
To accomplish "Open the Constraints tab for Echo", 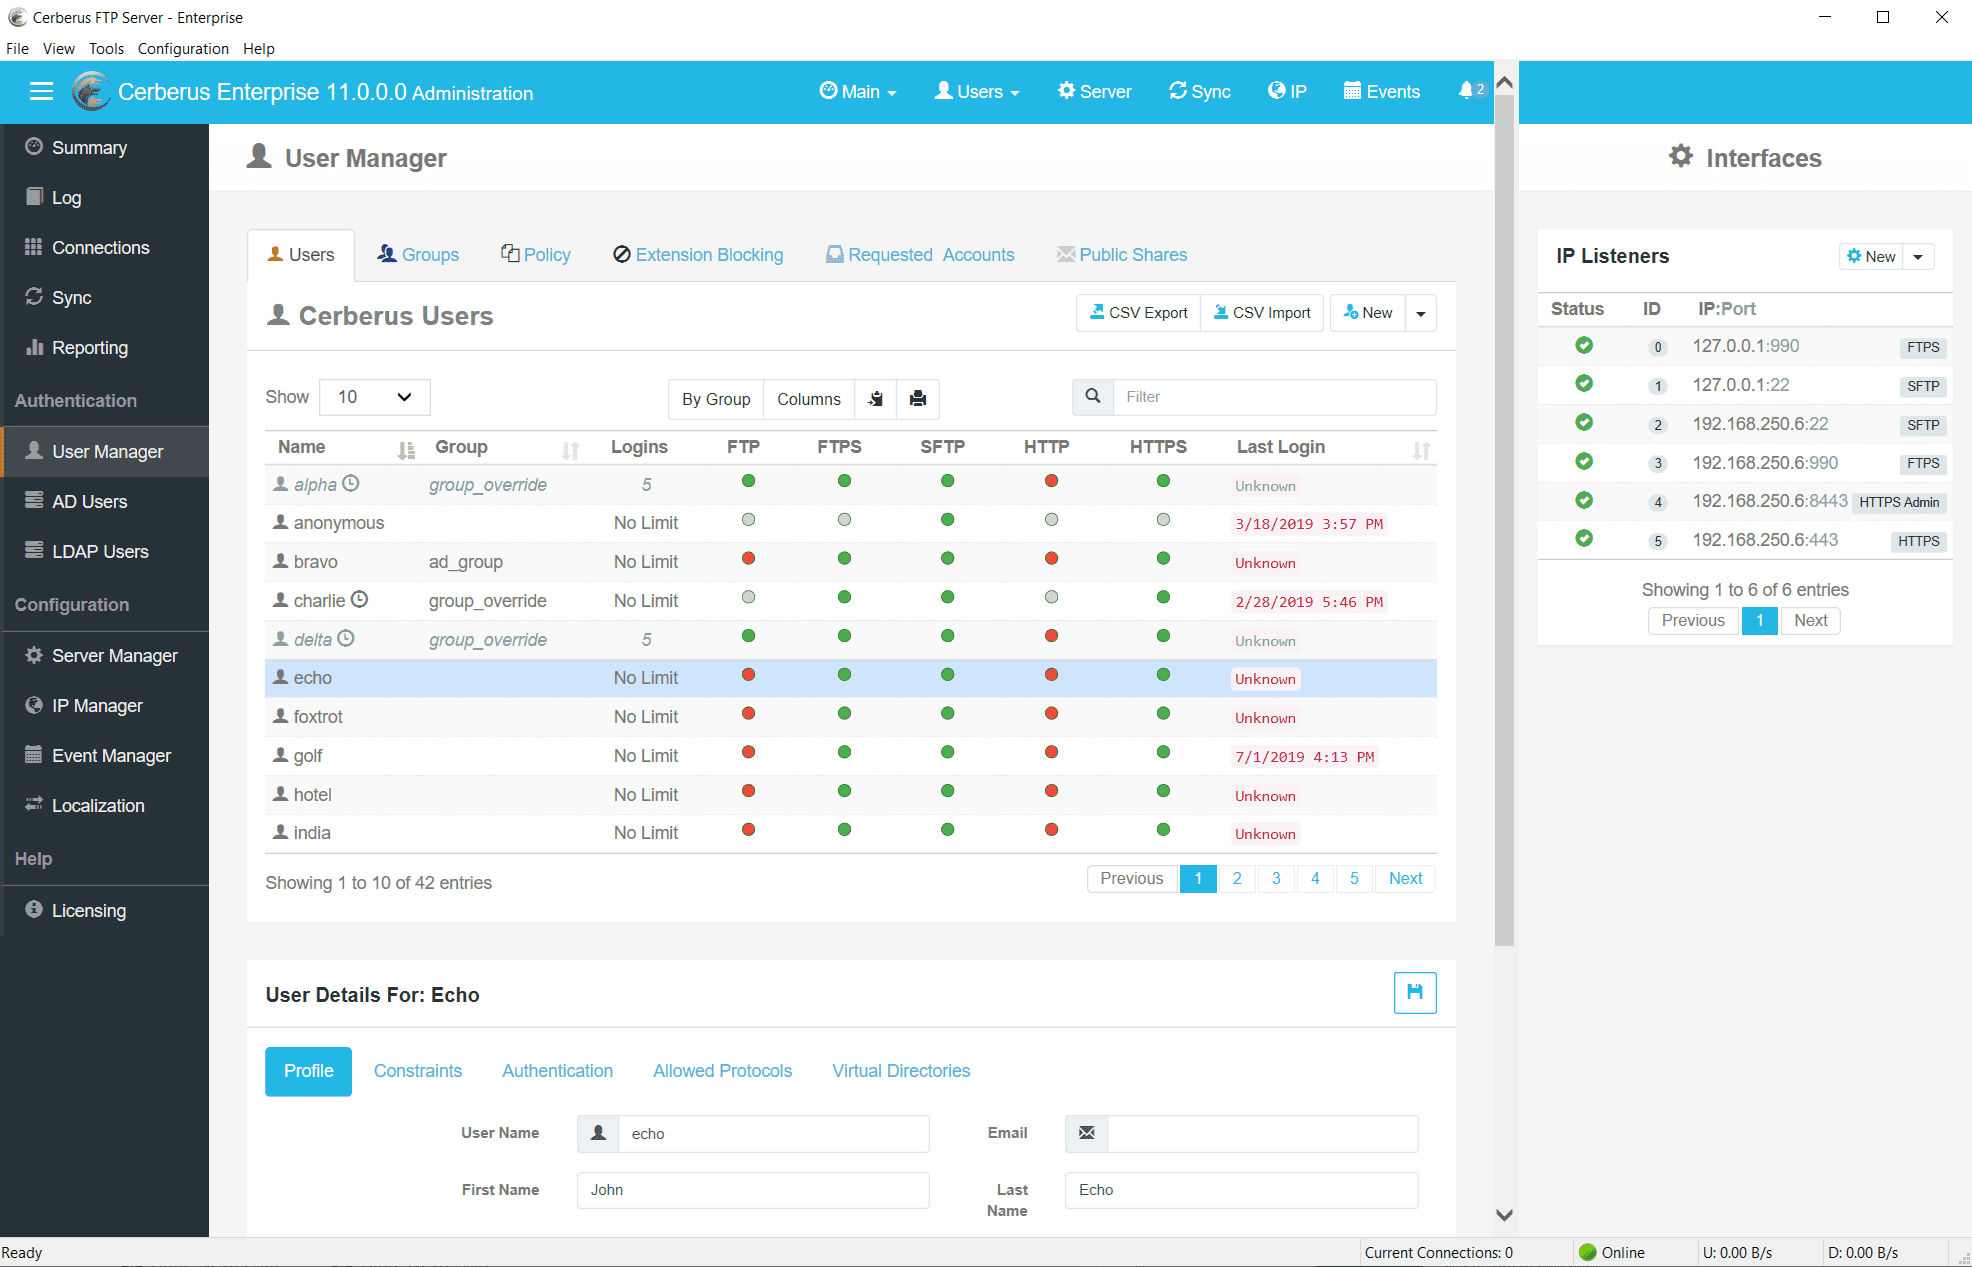I will [418, 1070].
